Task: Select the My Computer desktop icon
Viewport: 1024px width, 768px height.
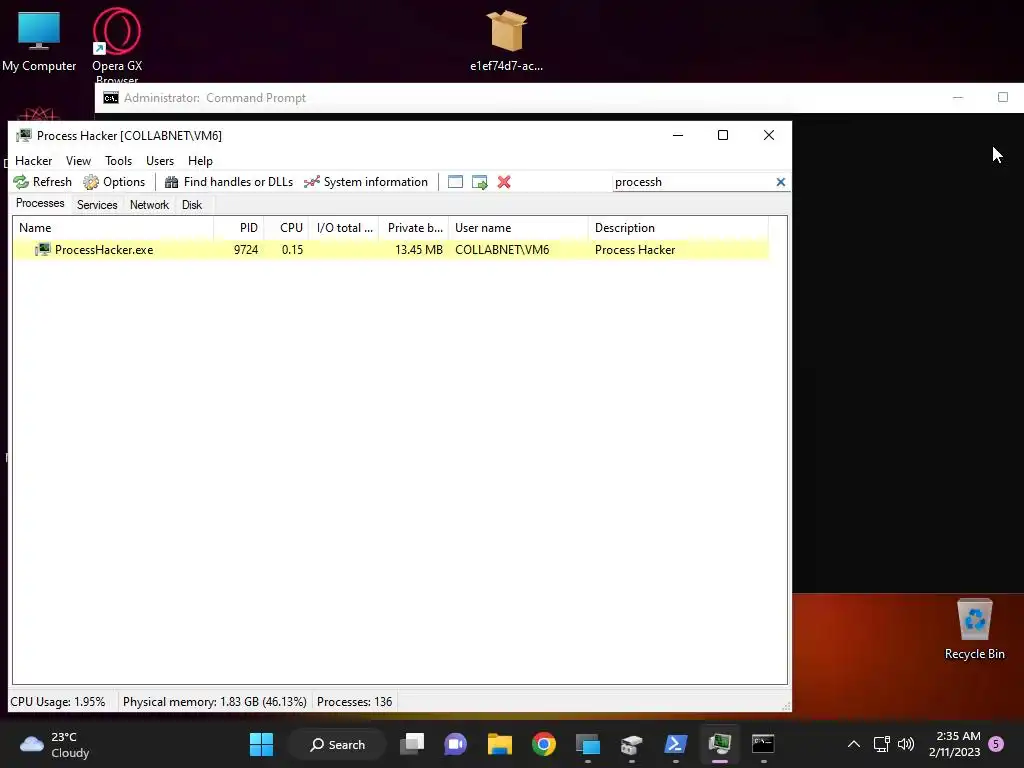Action: [x=39, y=42]
